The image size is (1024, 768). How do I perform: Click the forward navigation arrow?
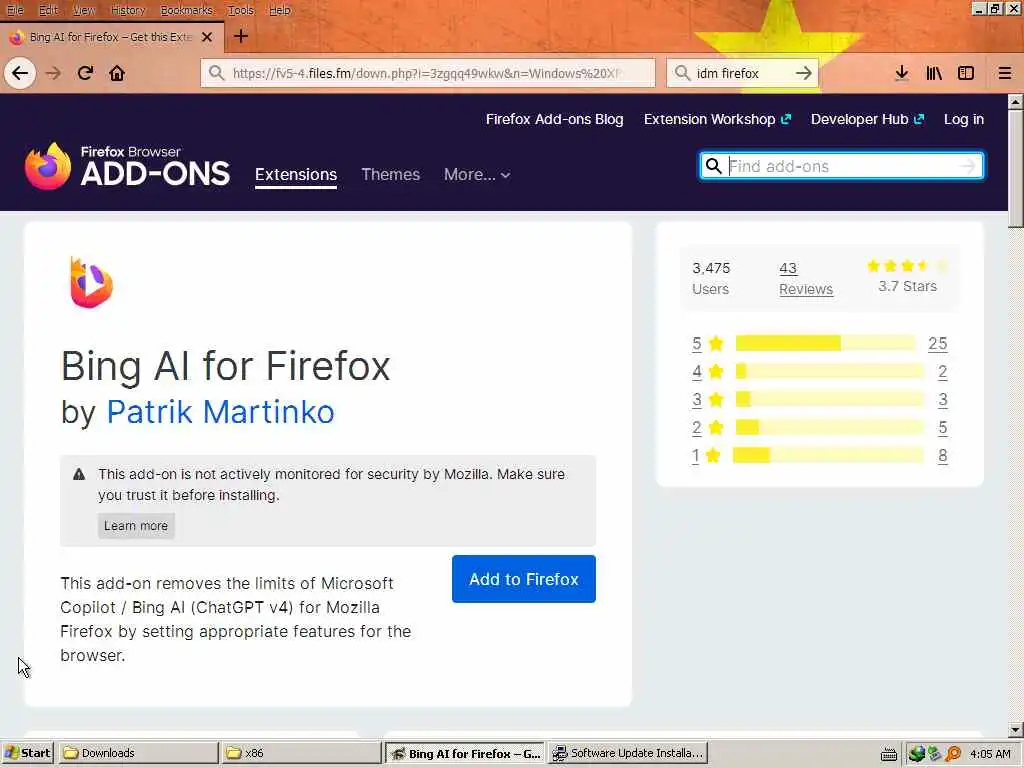point(54,73)
